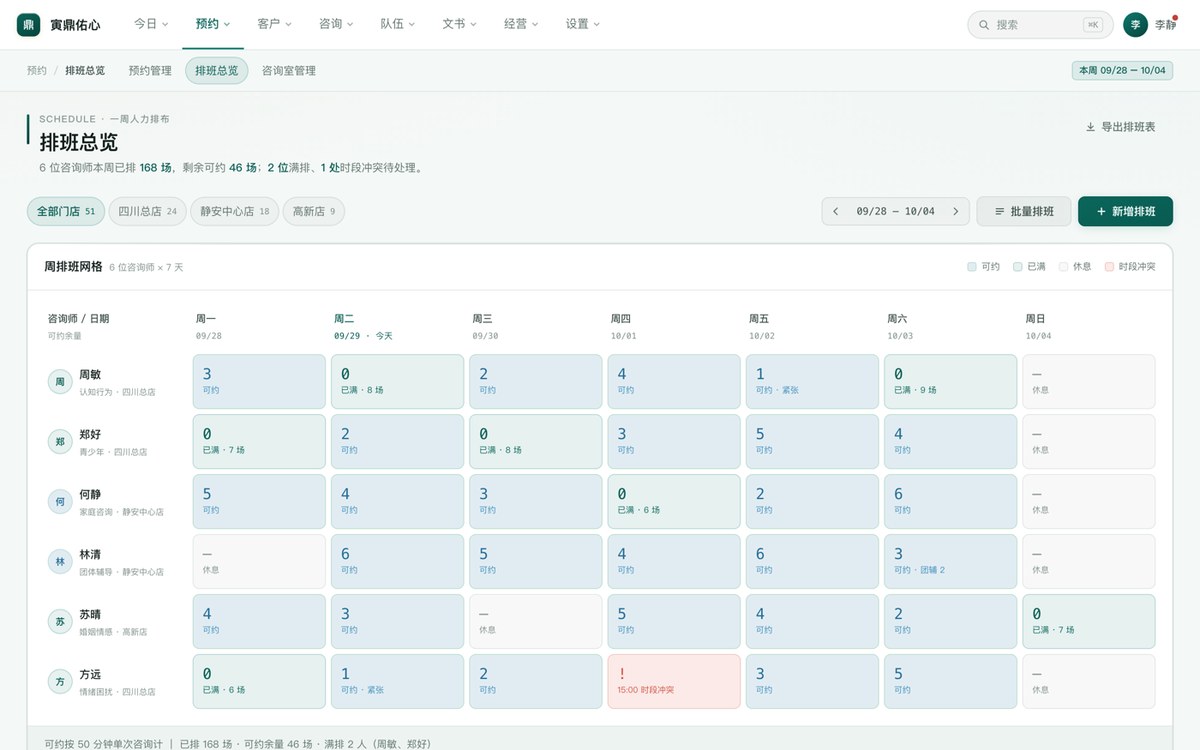Open 周敏 Sunday 休息 cell
Screen dimensions: 1200x750
coord(1089,381)
